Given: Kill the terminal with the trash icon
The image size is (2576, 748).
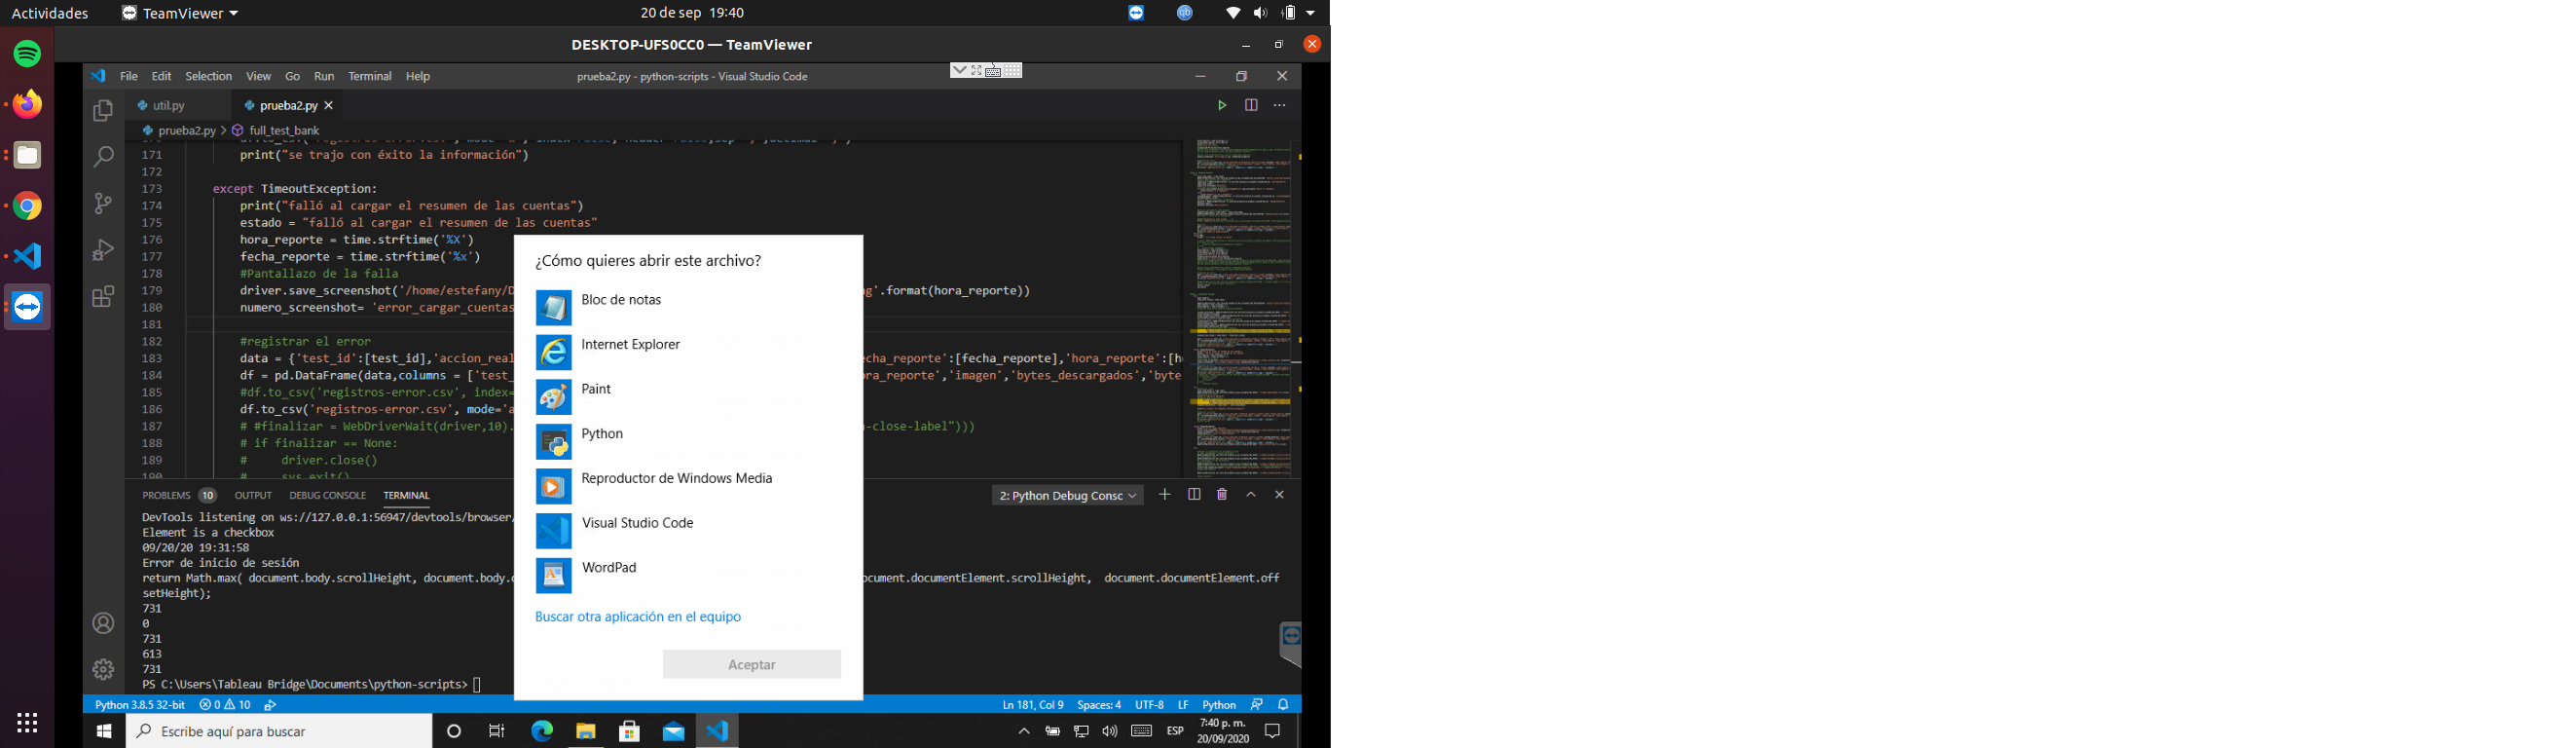Looking at the screenshot, I should pos(1222,494).
